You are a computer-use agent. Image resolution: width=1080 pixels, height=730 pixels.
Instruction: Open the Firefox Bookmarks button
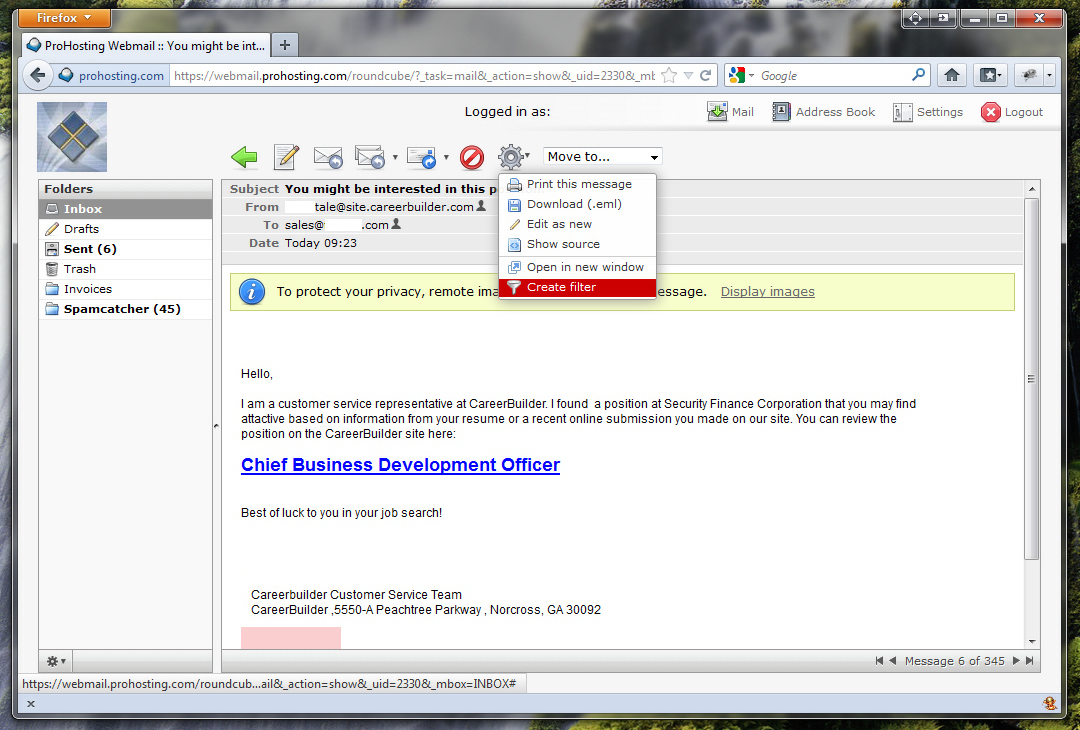[x=990, y=76]
